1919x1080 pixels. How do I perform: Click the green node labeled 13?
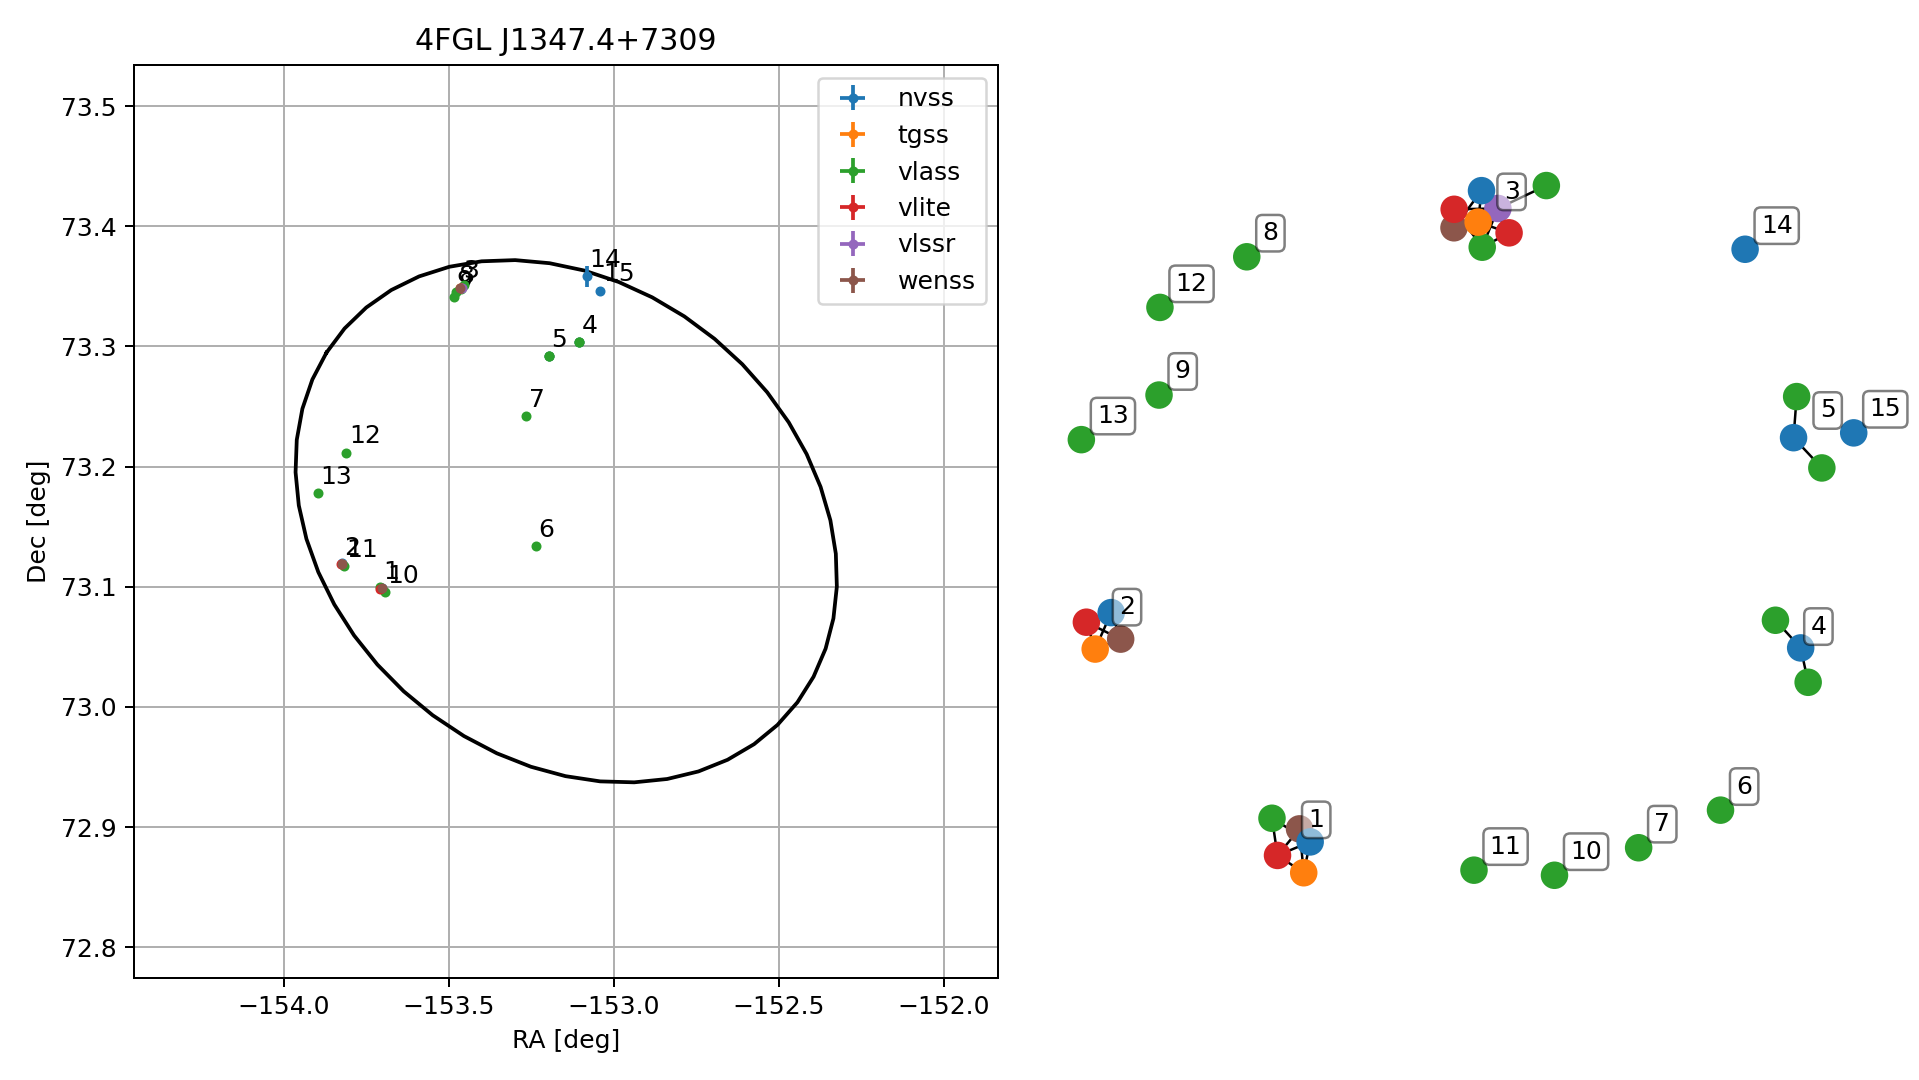1081,439
